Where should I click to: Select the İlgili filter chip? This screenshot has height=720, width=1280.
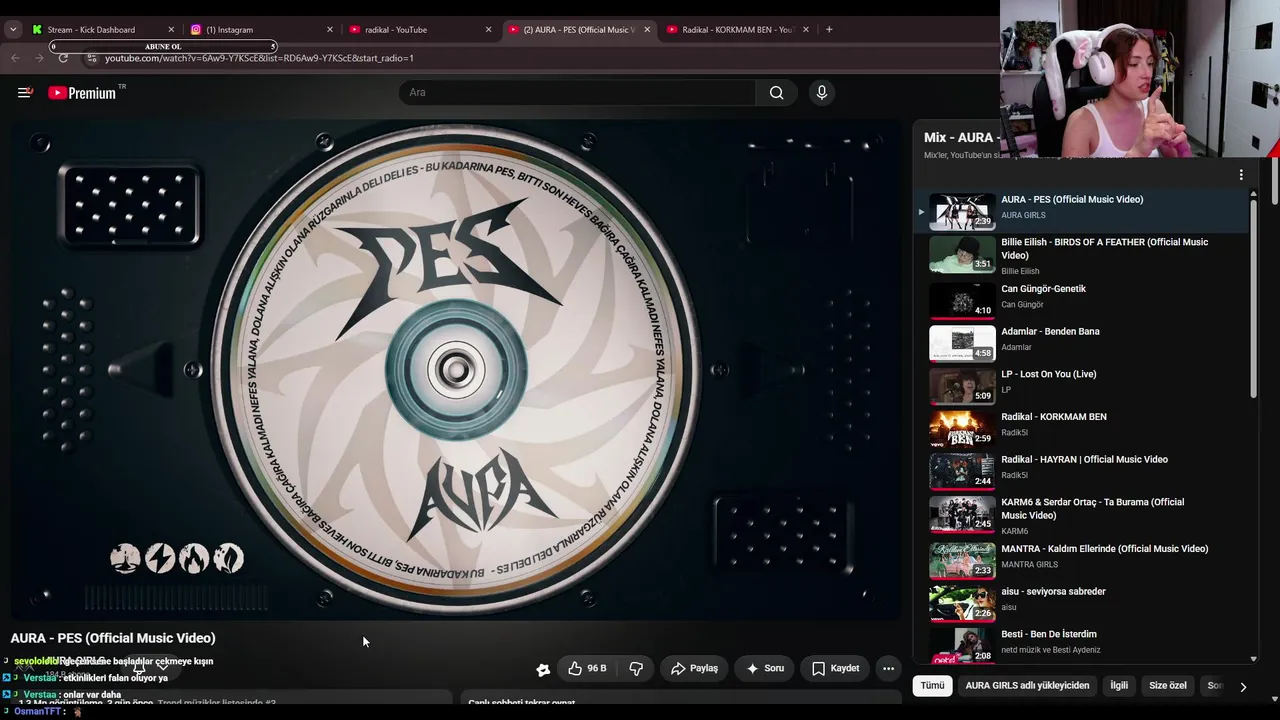(1119, 686)
